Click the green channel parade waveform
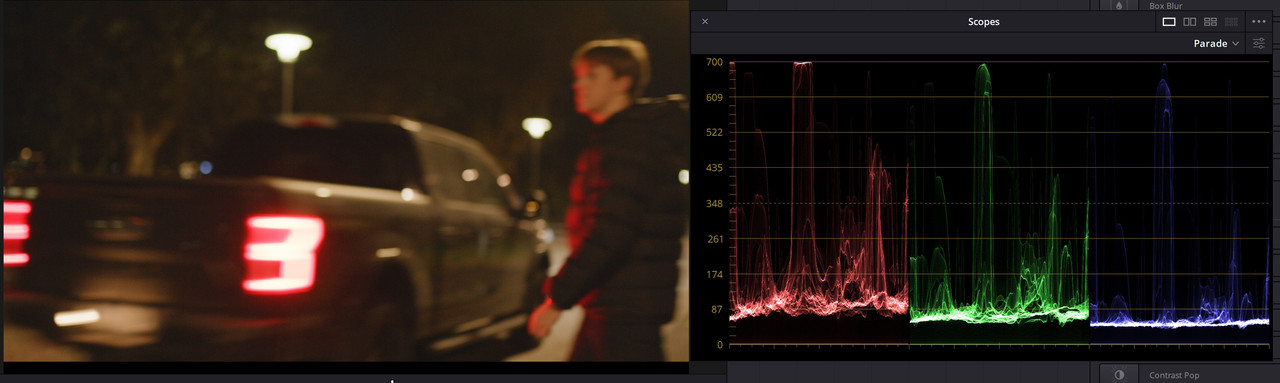 (x=998, y=204)
